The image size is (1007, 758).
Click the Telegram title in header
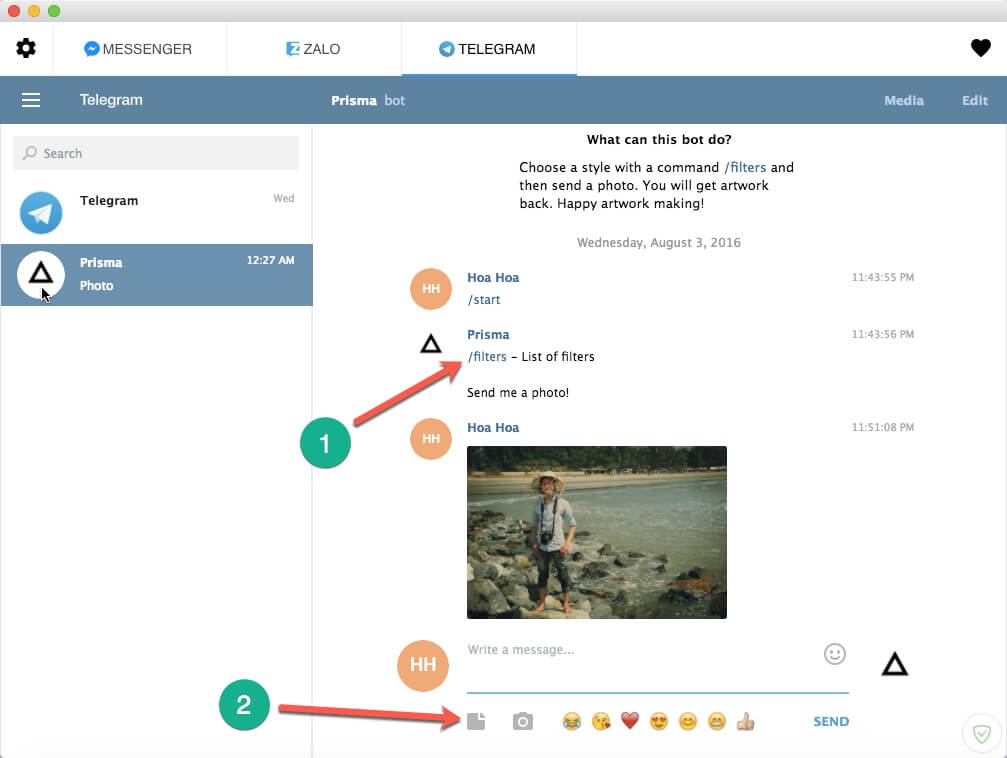111,100
